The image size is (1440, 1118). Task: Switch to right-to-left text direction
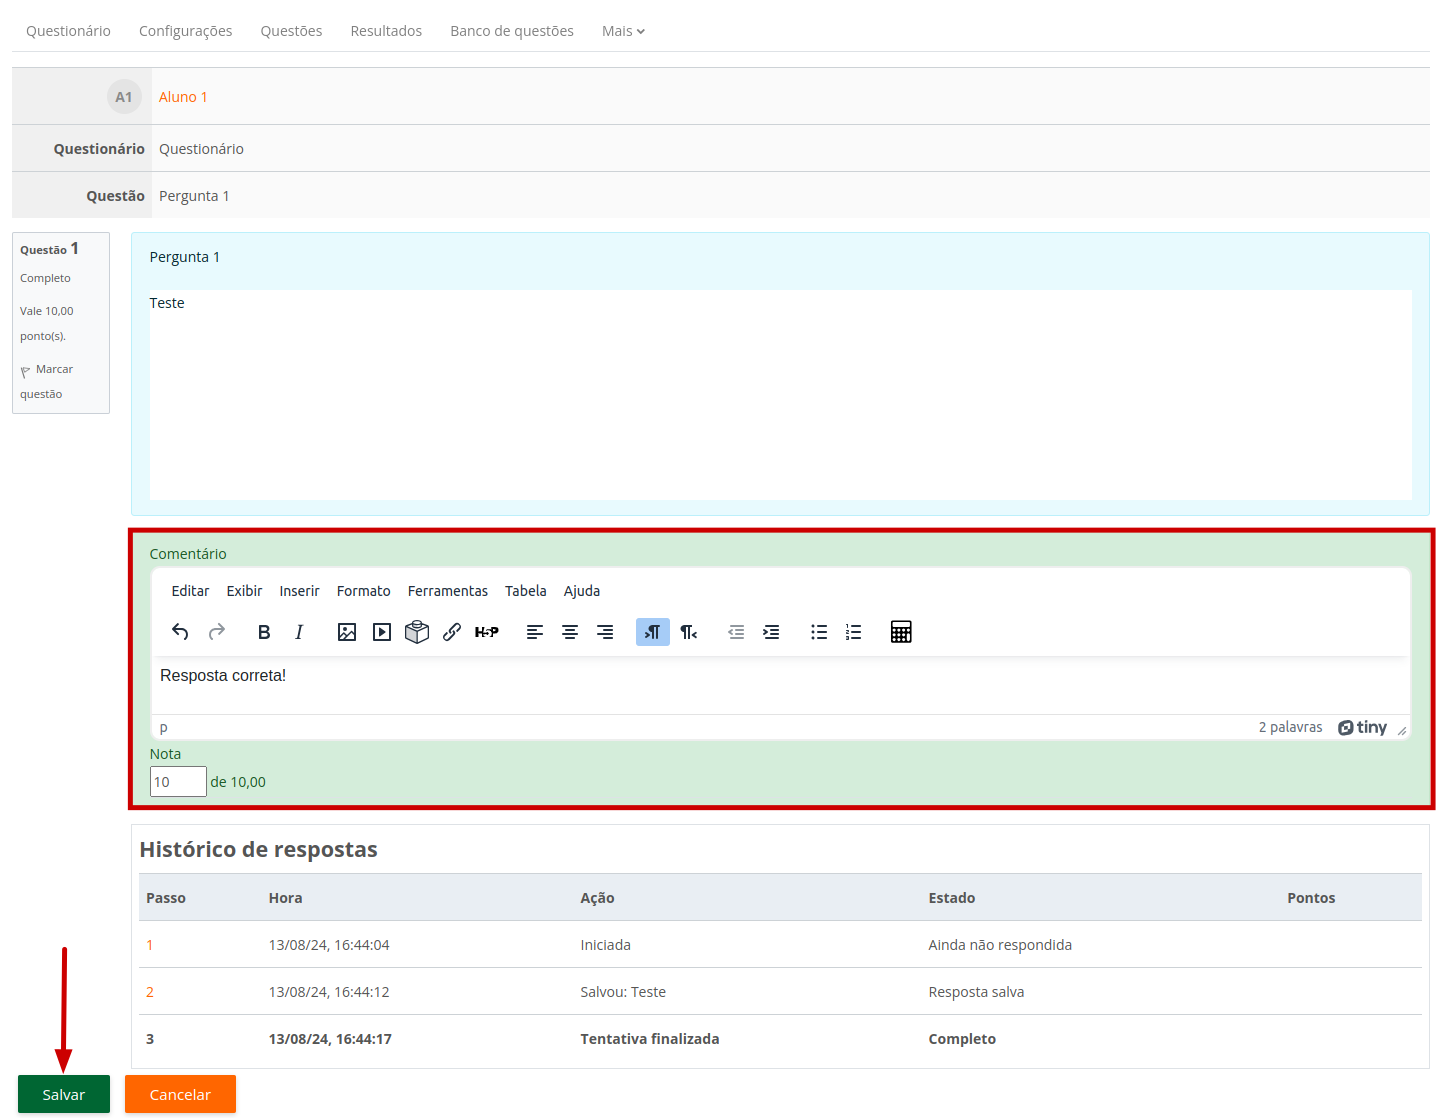coord(689,632)
